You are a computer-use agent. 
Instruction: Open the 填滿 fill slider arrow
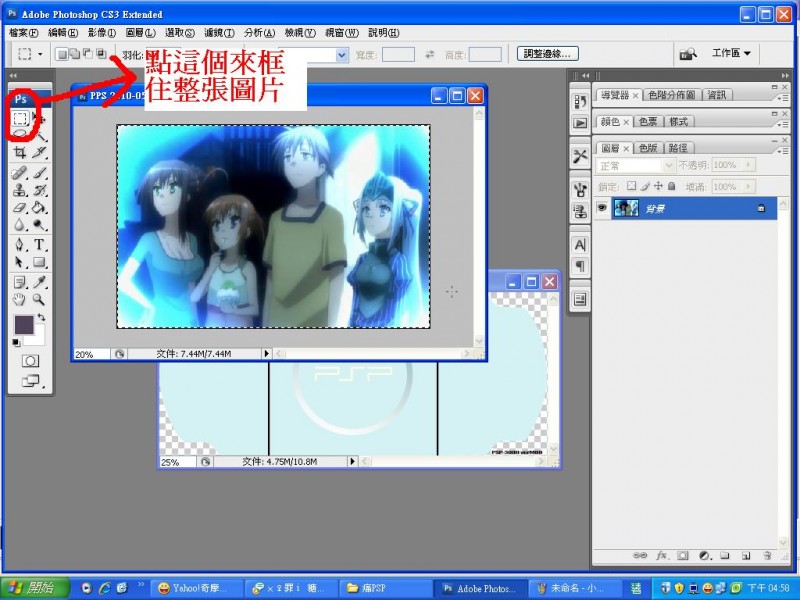click(748, 187)
